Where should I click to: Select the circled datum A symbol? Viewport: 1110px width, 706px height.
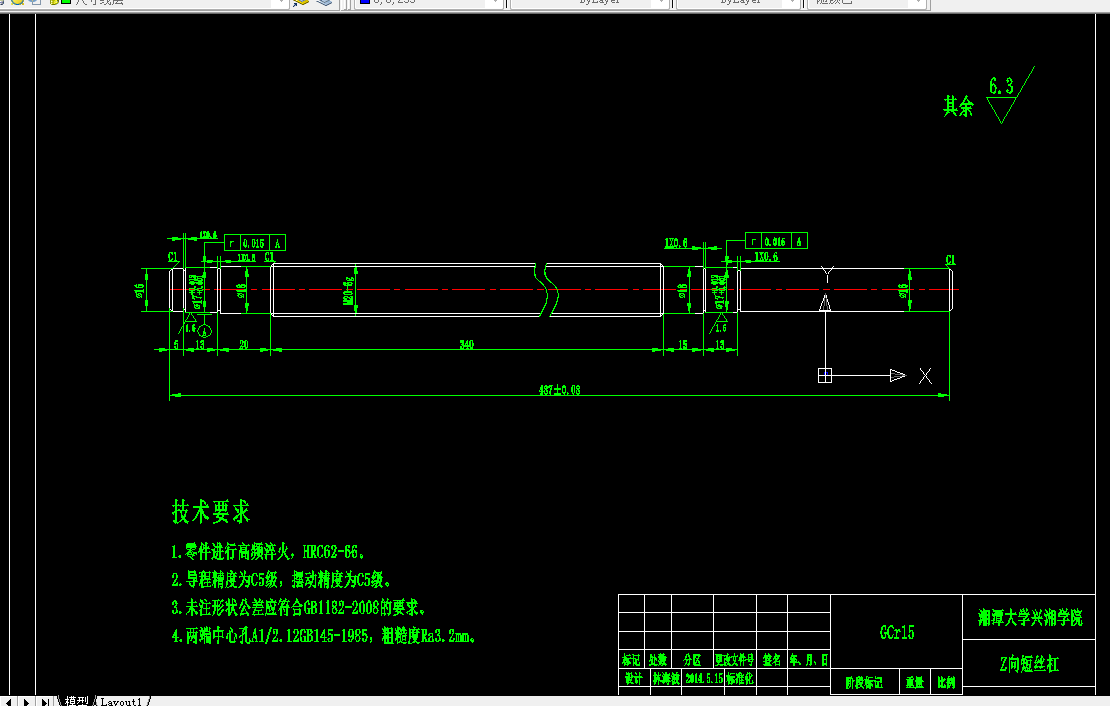point(205,331)
